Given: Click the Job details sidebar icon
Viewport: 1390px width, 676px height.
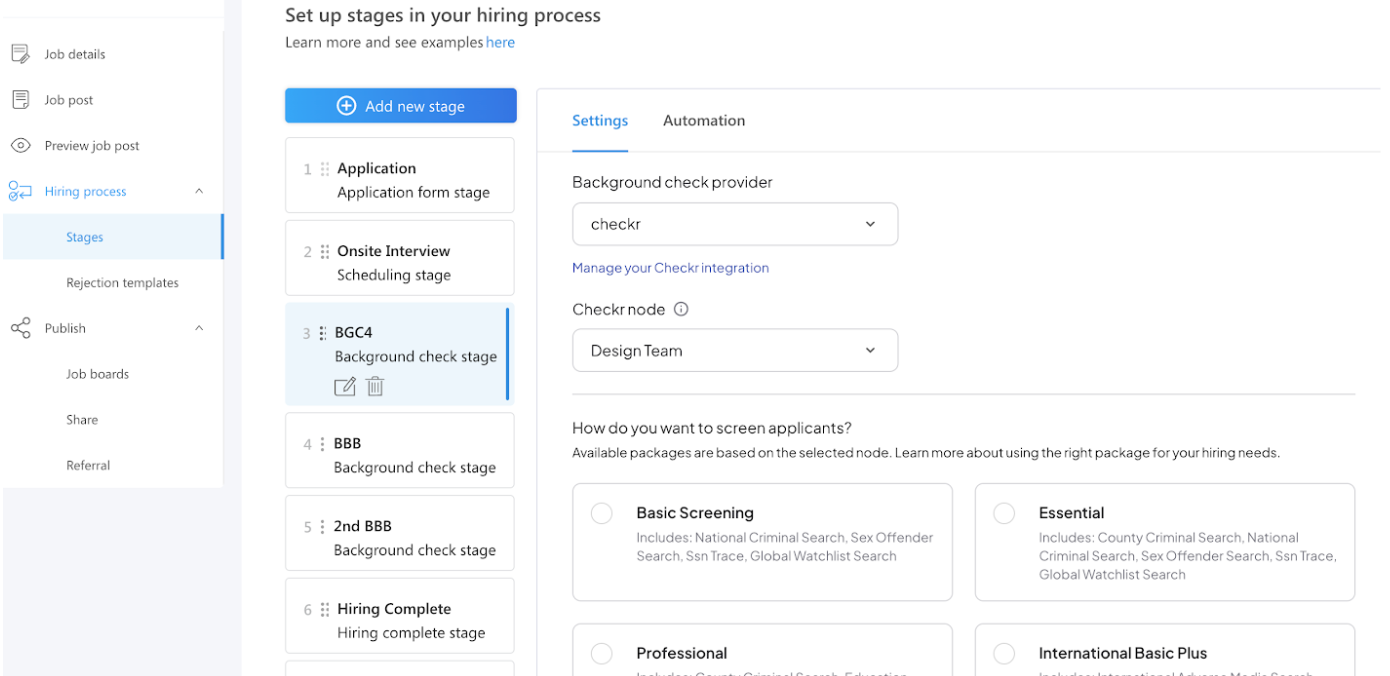Looking at the screenshot, I should click(20, 54).
